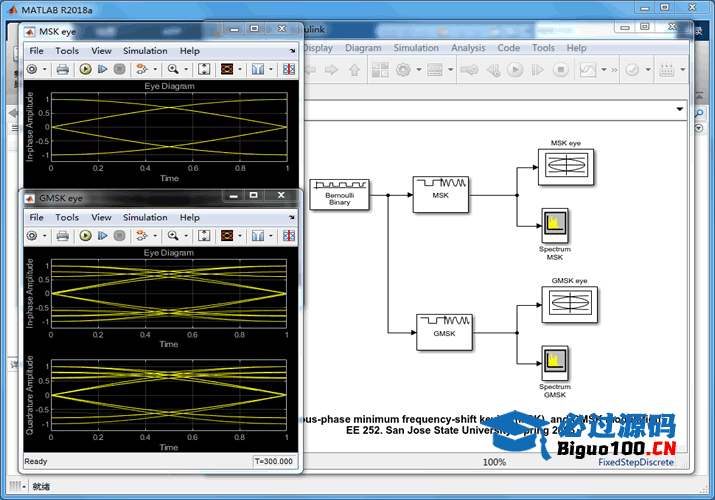Click Model Configuration gear in Simulink toolbar
Image resolution: width=715 pixels, height=500 pixels.
[403, 70]
